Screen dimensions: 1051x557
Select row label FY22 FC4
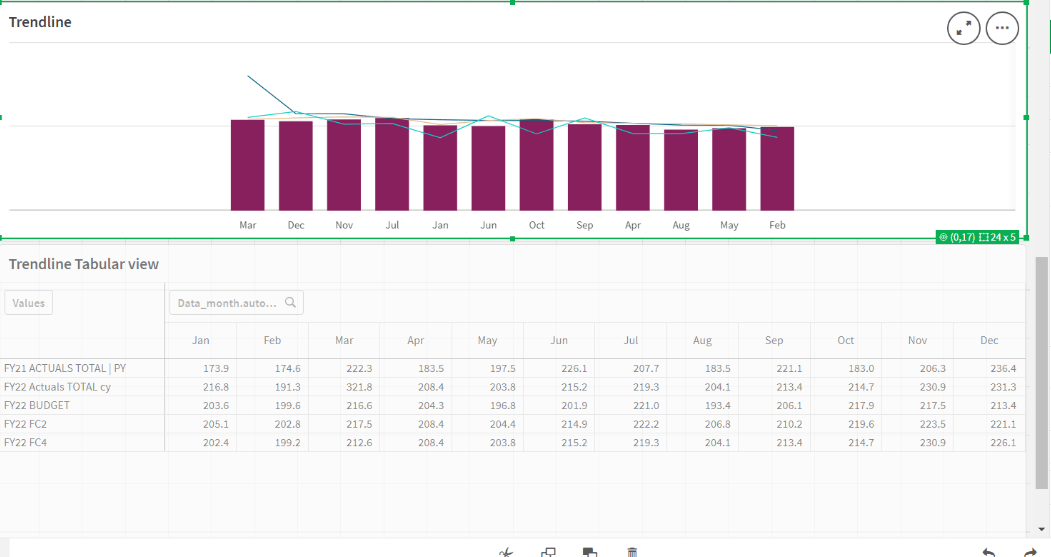point(25,442)
